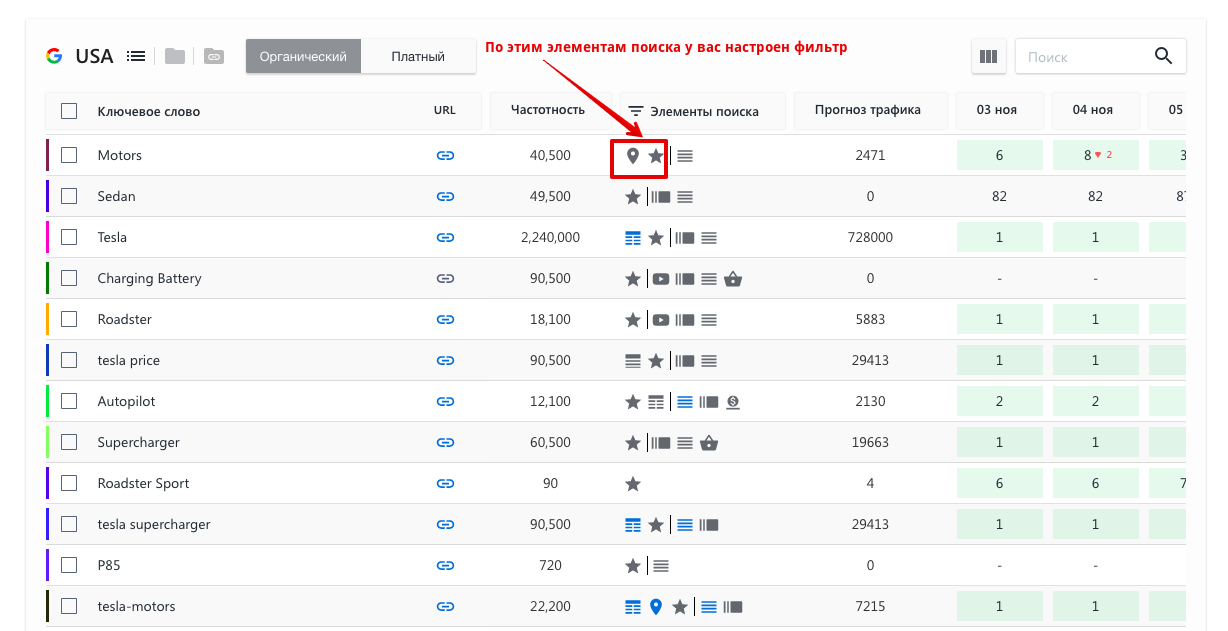
Task: Tick the checkbox for Supercharger
Action: click(69, 442)
